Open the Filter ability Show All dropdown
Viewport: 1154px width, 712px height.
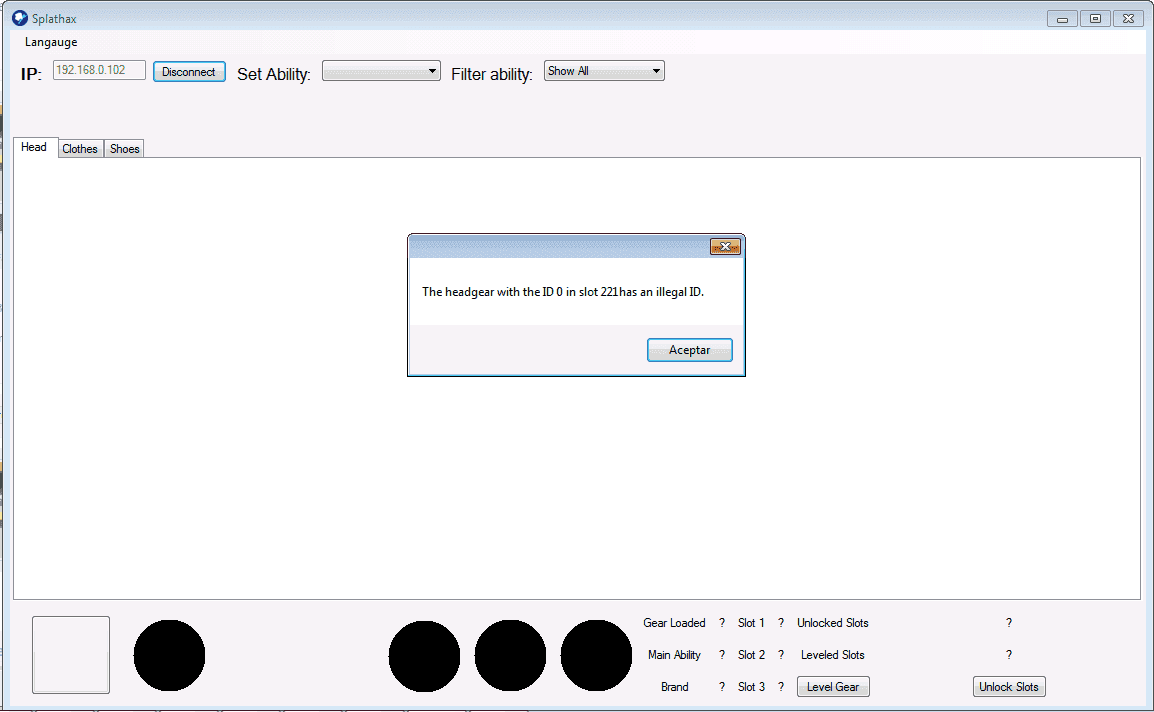pyautogui.click(x=604, y=71)
